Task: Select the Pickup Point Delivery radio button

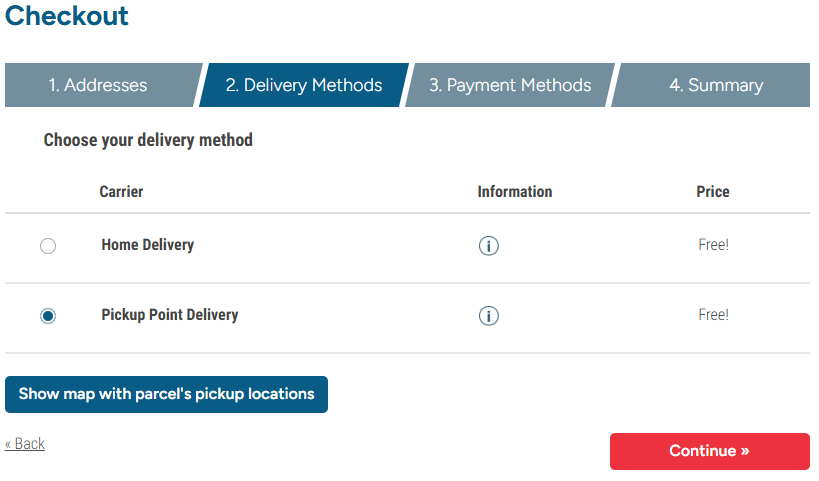Action: pyautogui.click(x=48, y=316)
